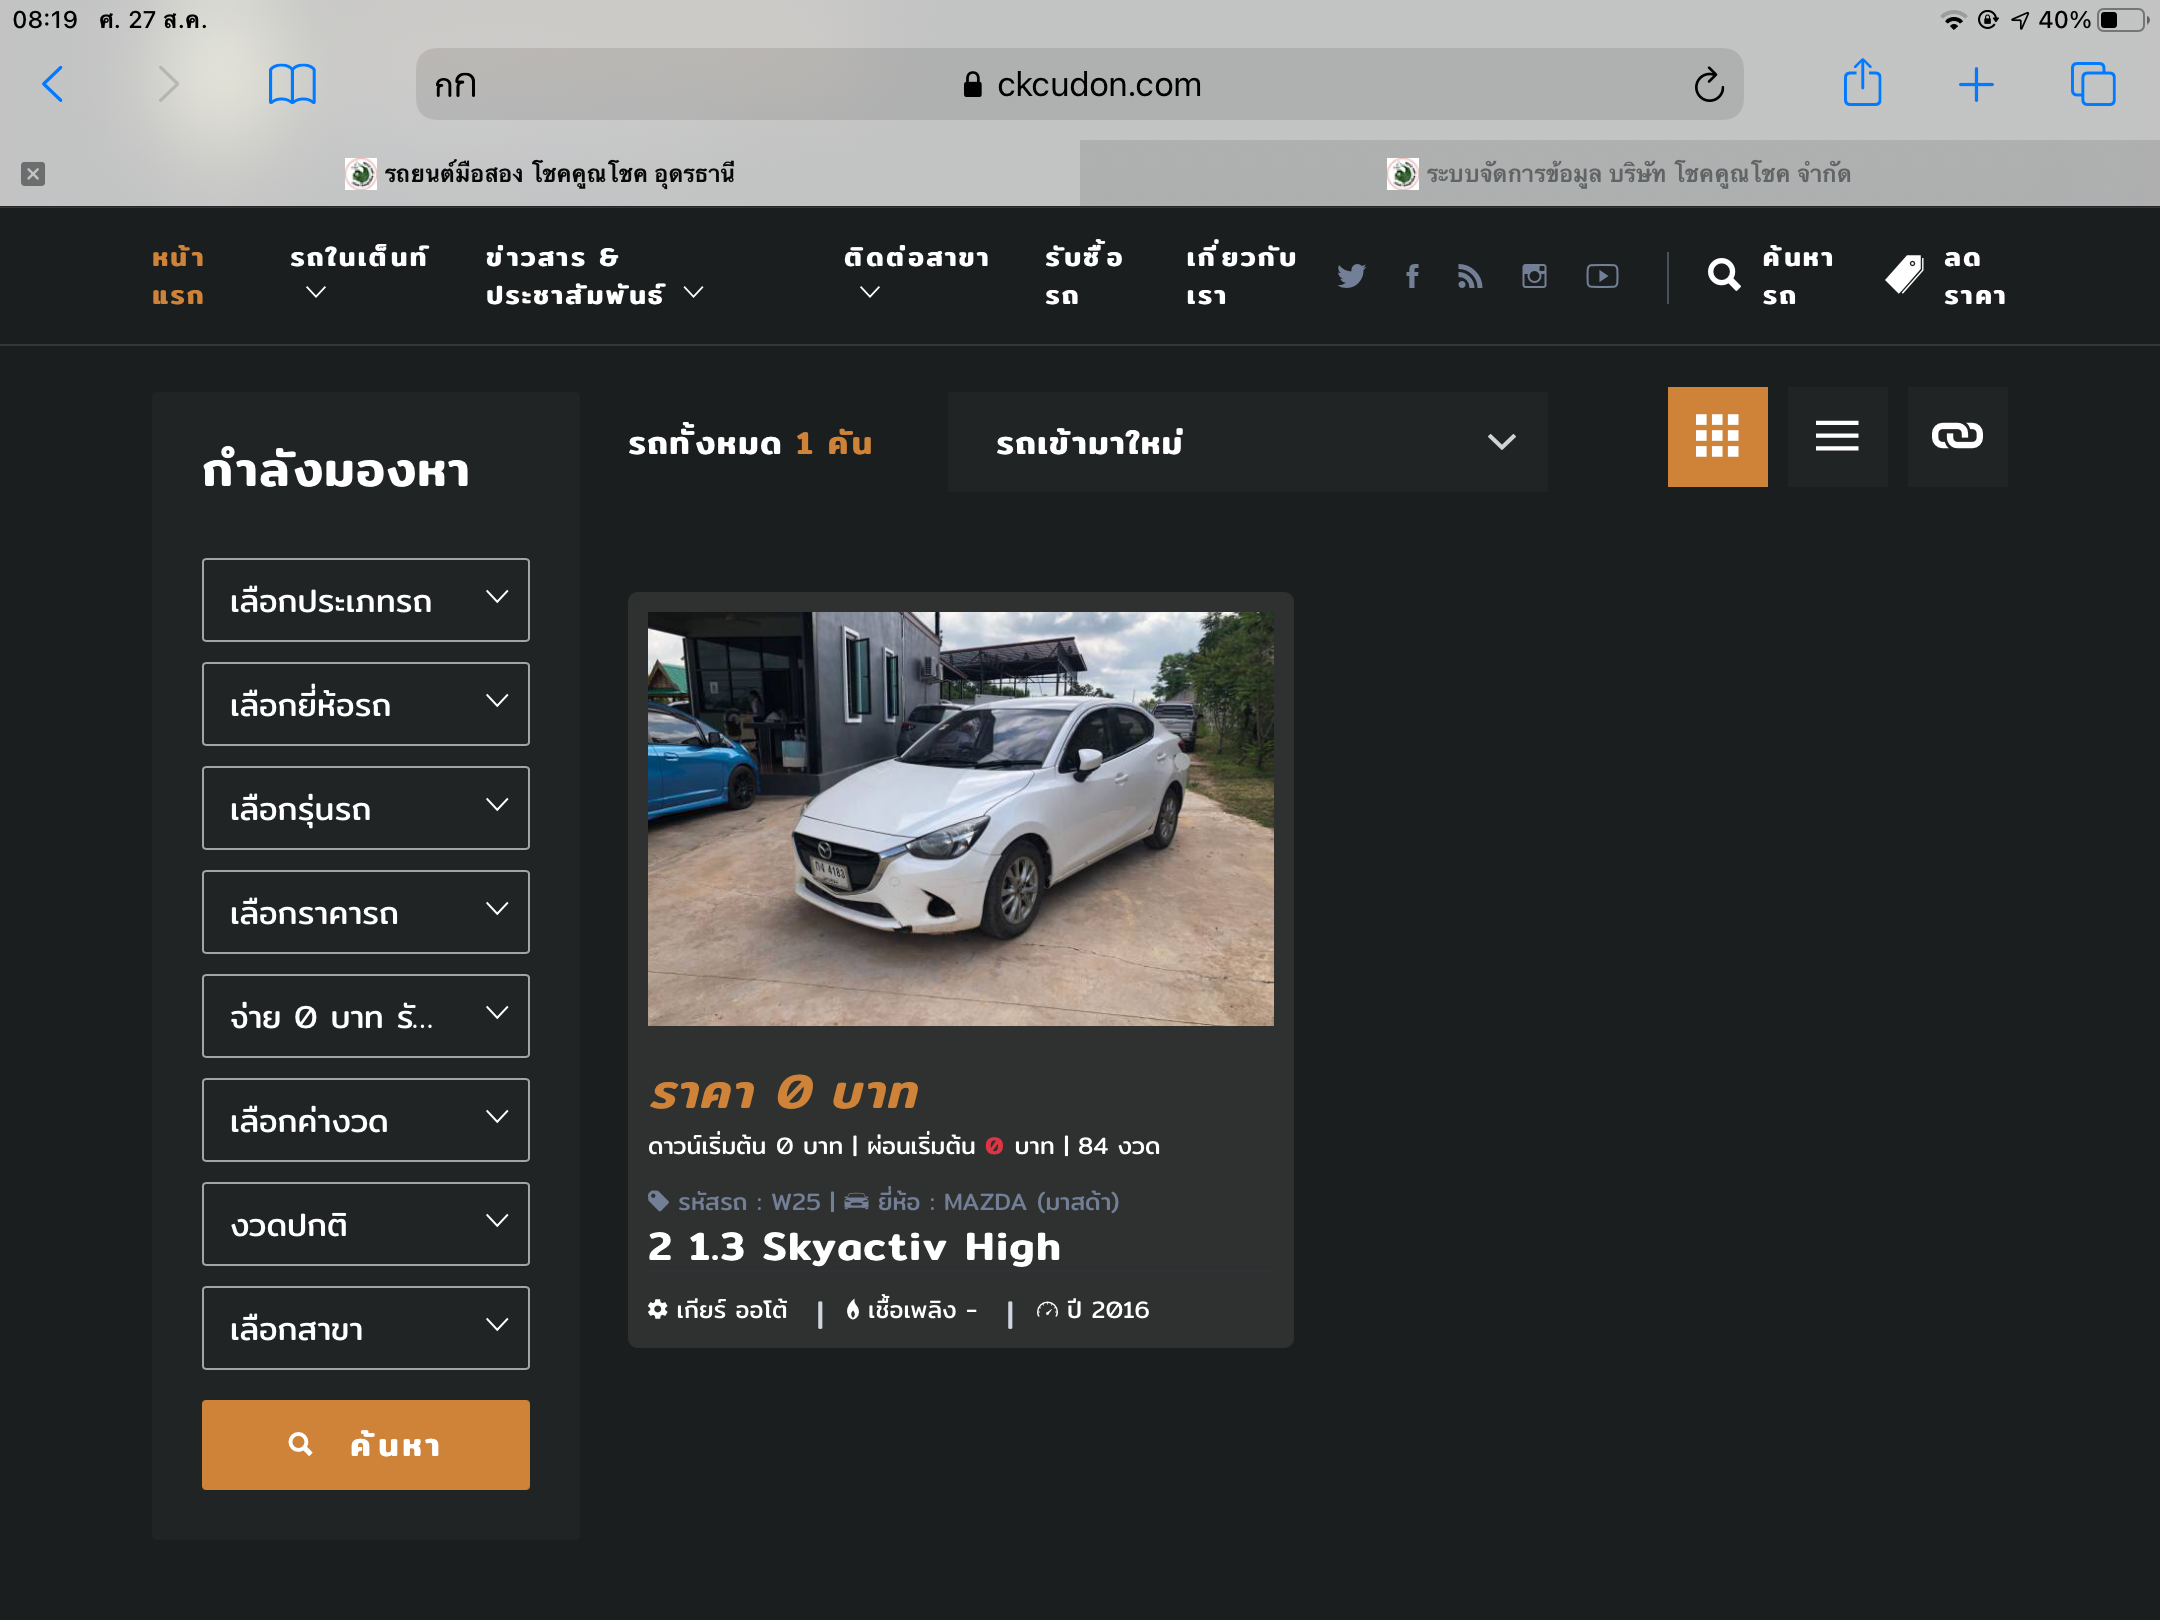Open the Instagram icon link
Image resolution: width=2160 pixels, height=1620 pixels.
1534,276
